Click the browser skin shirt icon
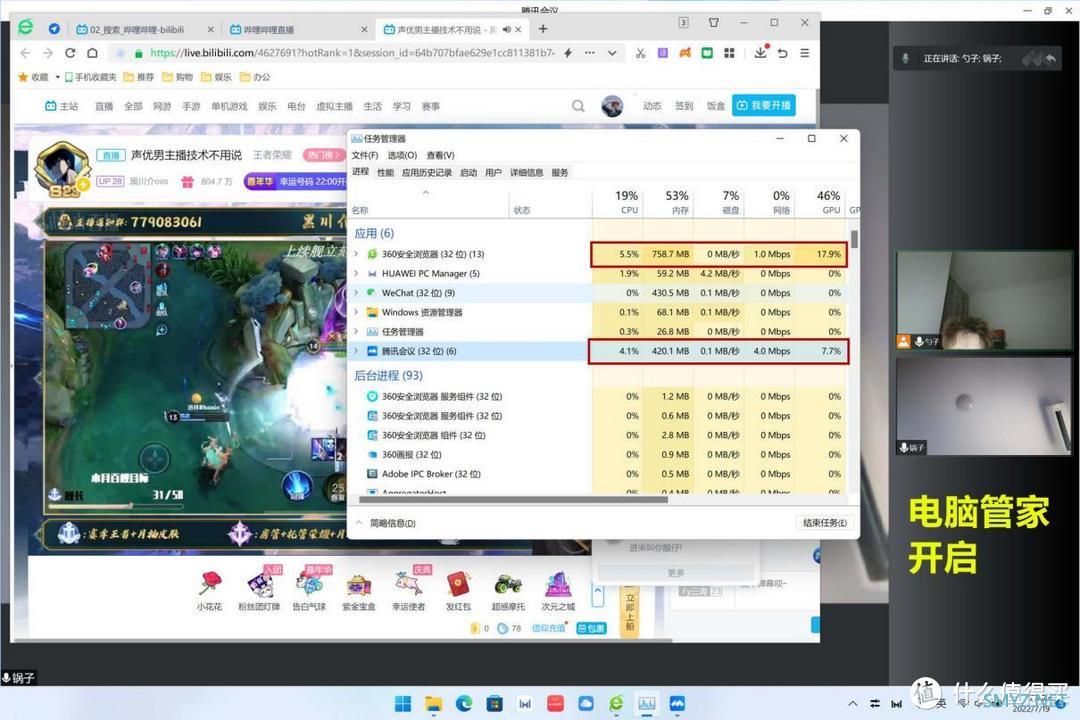This screenshot has height=720, width=1080. [x=714, y=23]
